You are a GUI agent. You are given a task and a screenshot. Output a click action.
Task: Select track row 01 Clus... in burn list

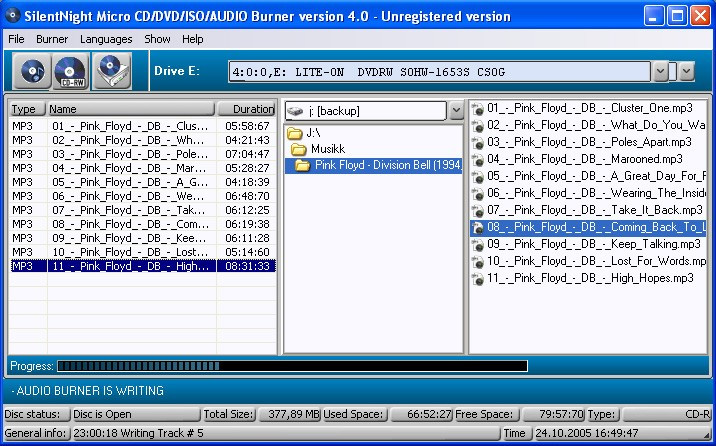tap(143, 126)
